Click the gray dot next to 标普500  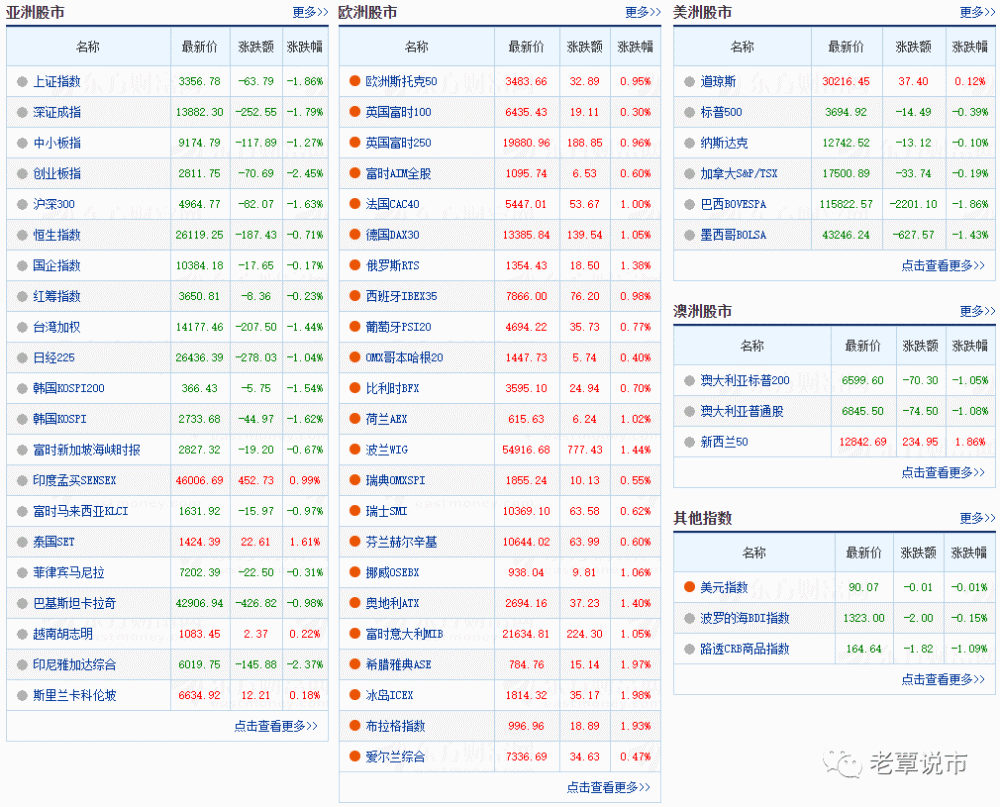pos(689,112)
